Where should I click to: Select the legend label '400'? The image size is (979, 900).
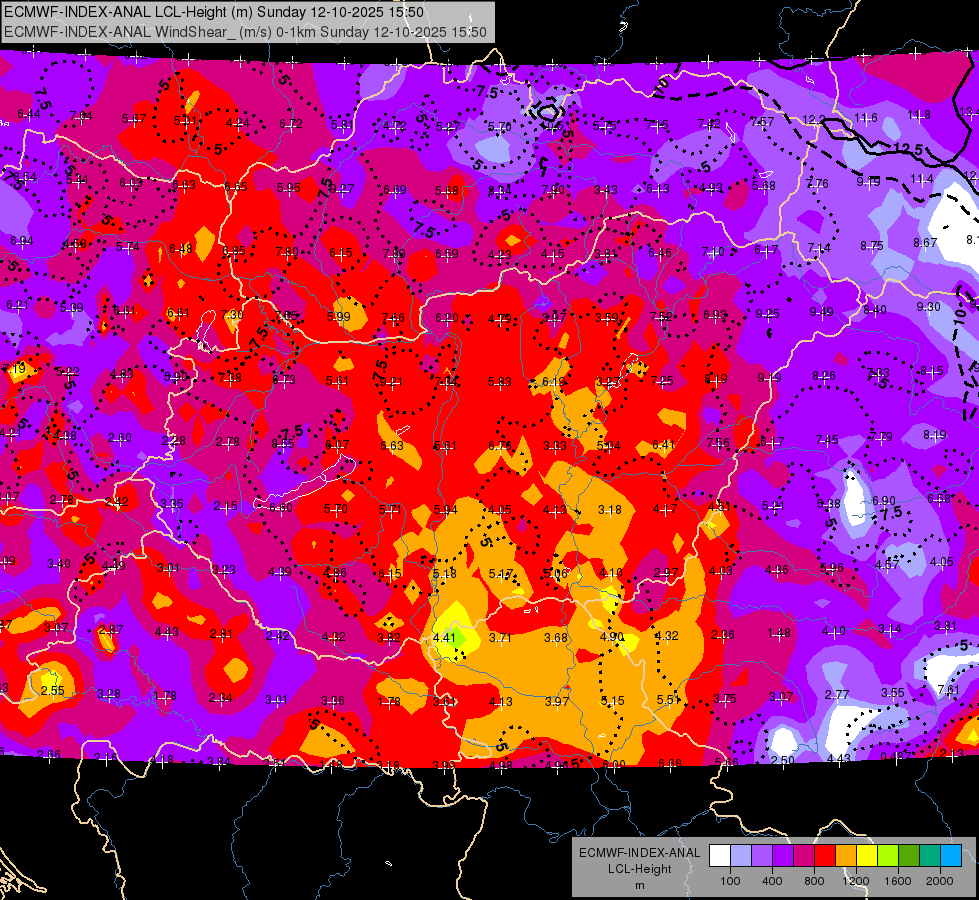pyautogui.click(x=772, y=881)
